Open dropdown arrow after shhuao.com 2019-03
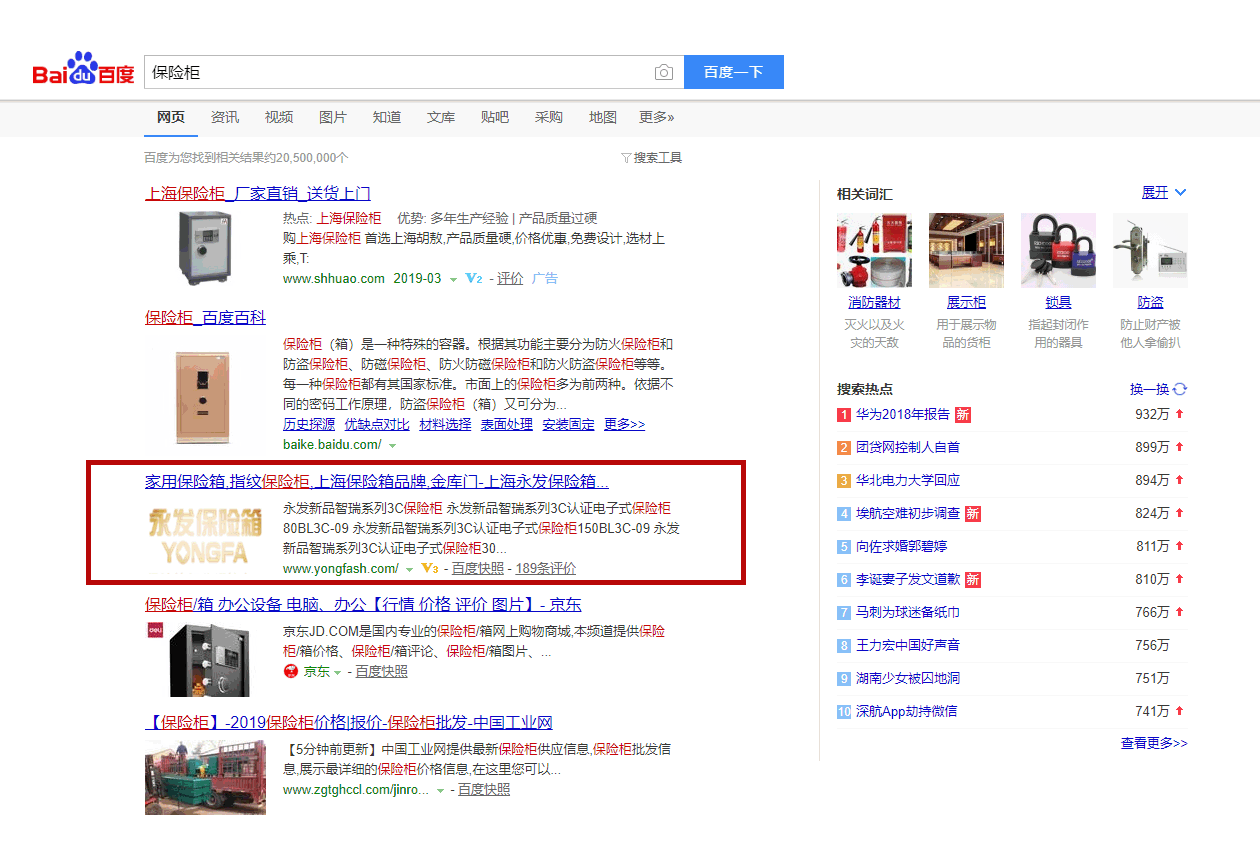The width and height of the screenshot is (1260, 861). (454, 279)
